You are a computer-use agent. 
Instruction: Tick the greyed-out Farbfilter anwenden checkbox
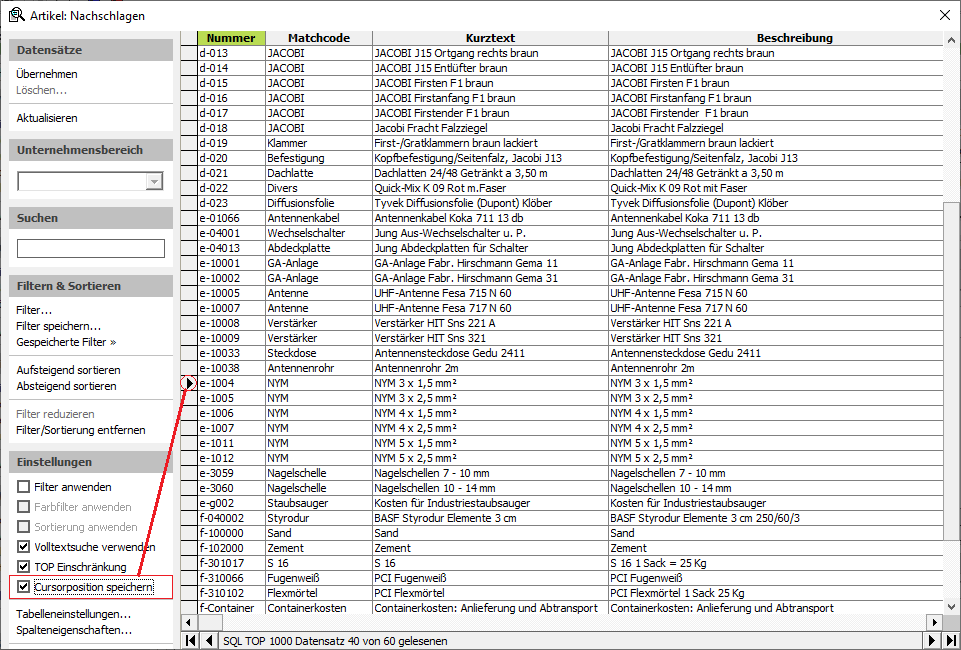(23, 507)
